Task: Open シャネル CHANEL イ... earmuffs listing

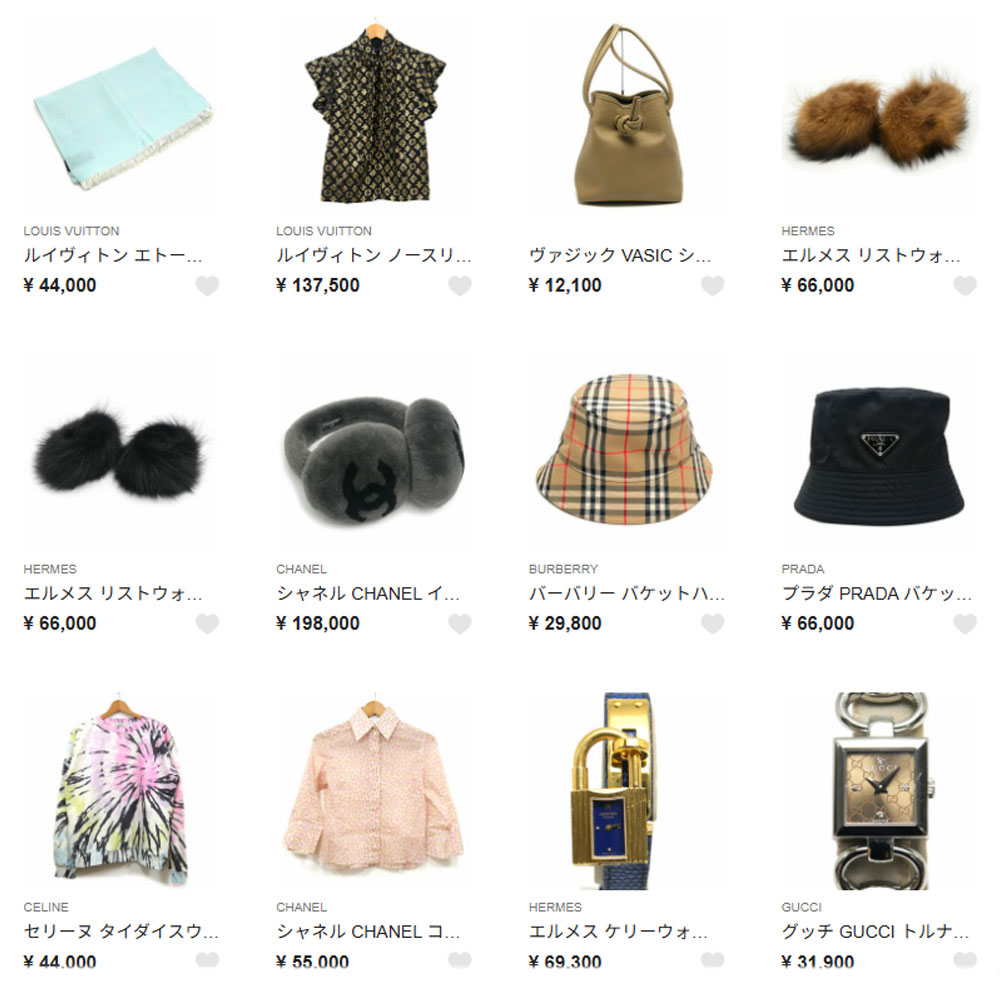Action: (368, 593)
